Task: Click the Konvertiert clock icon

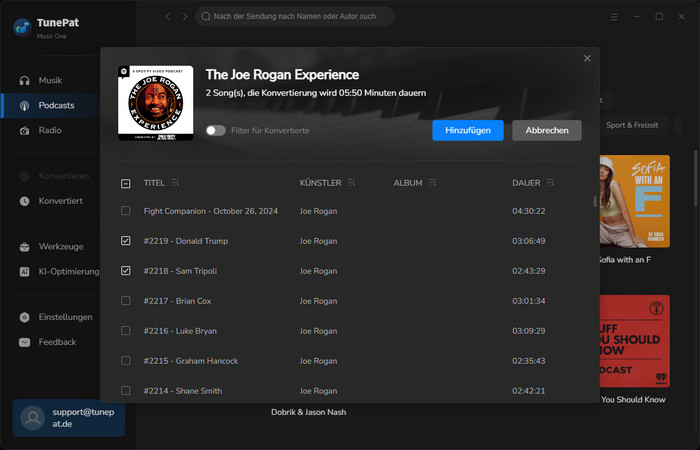Action: (25, 201)
